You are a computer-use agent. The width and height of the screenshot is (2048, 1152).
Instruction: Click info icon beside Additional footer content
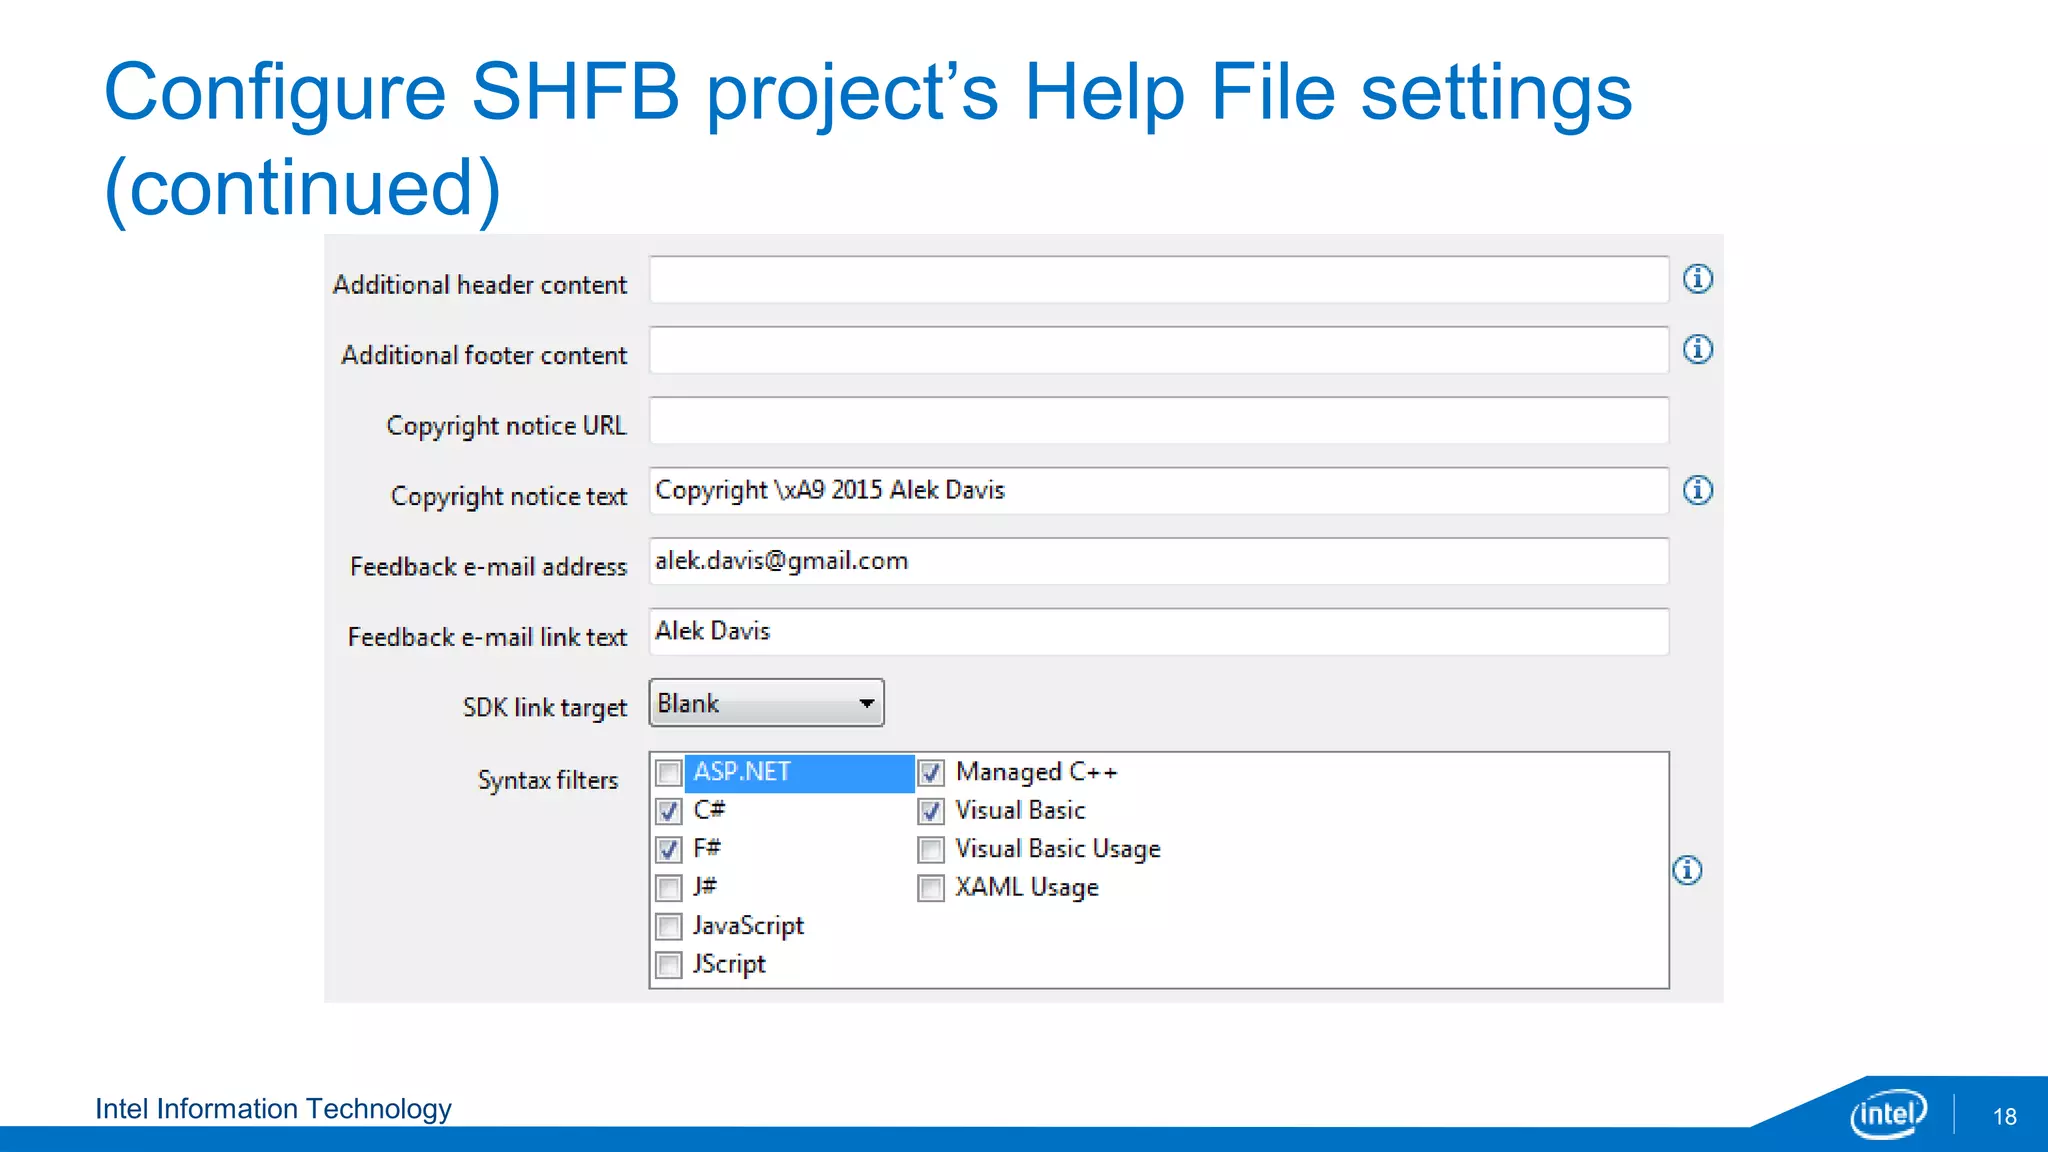pos(1697,349)
